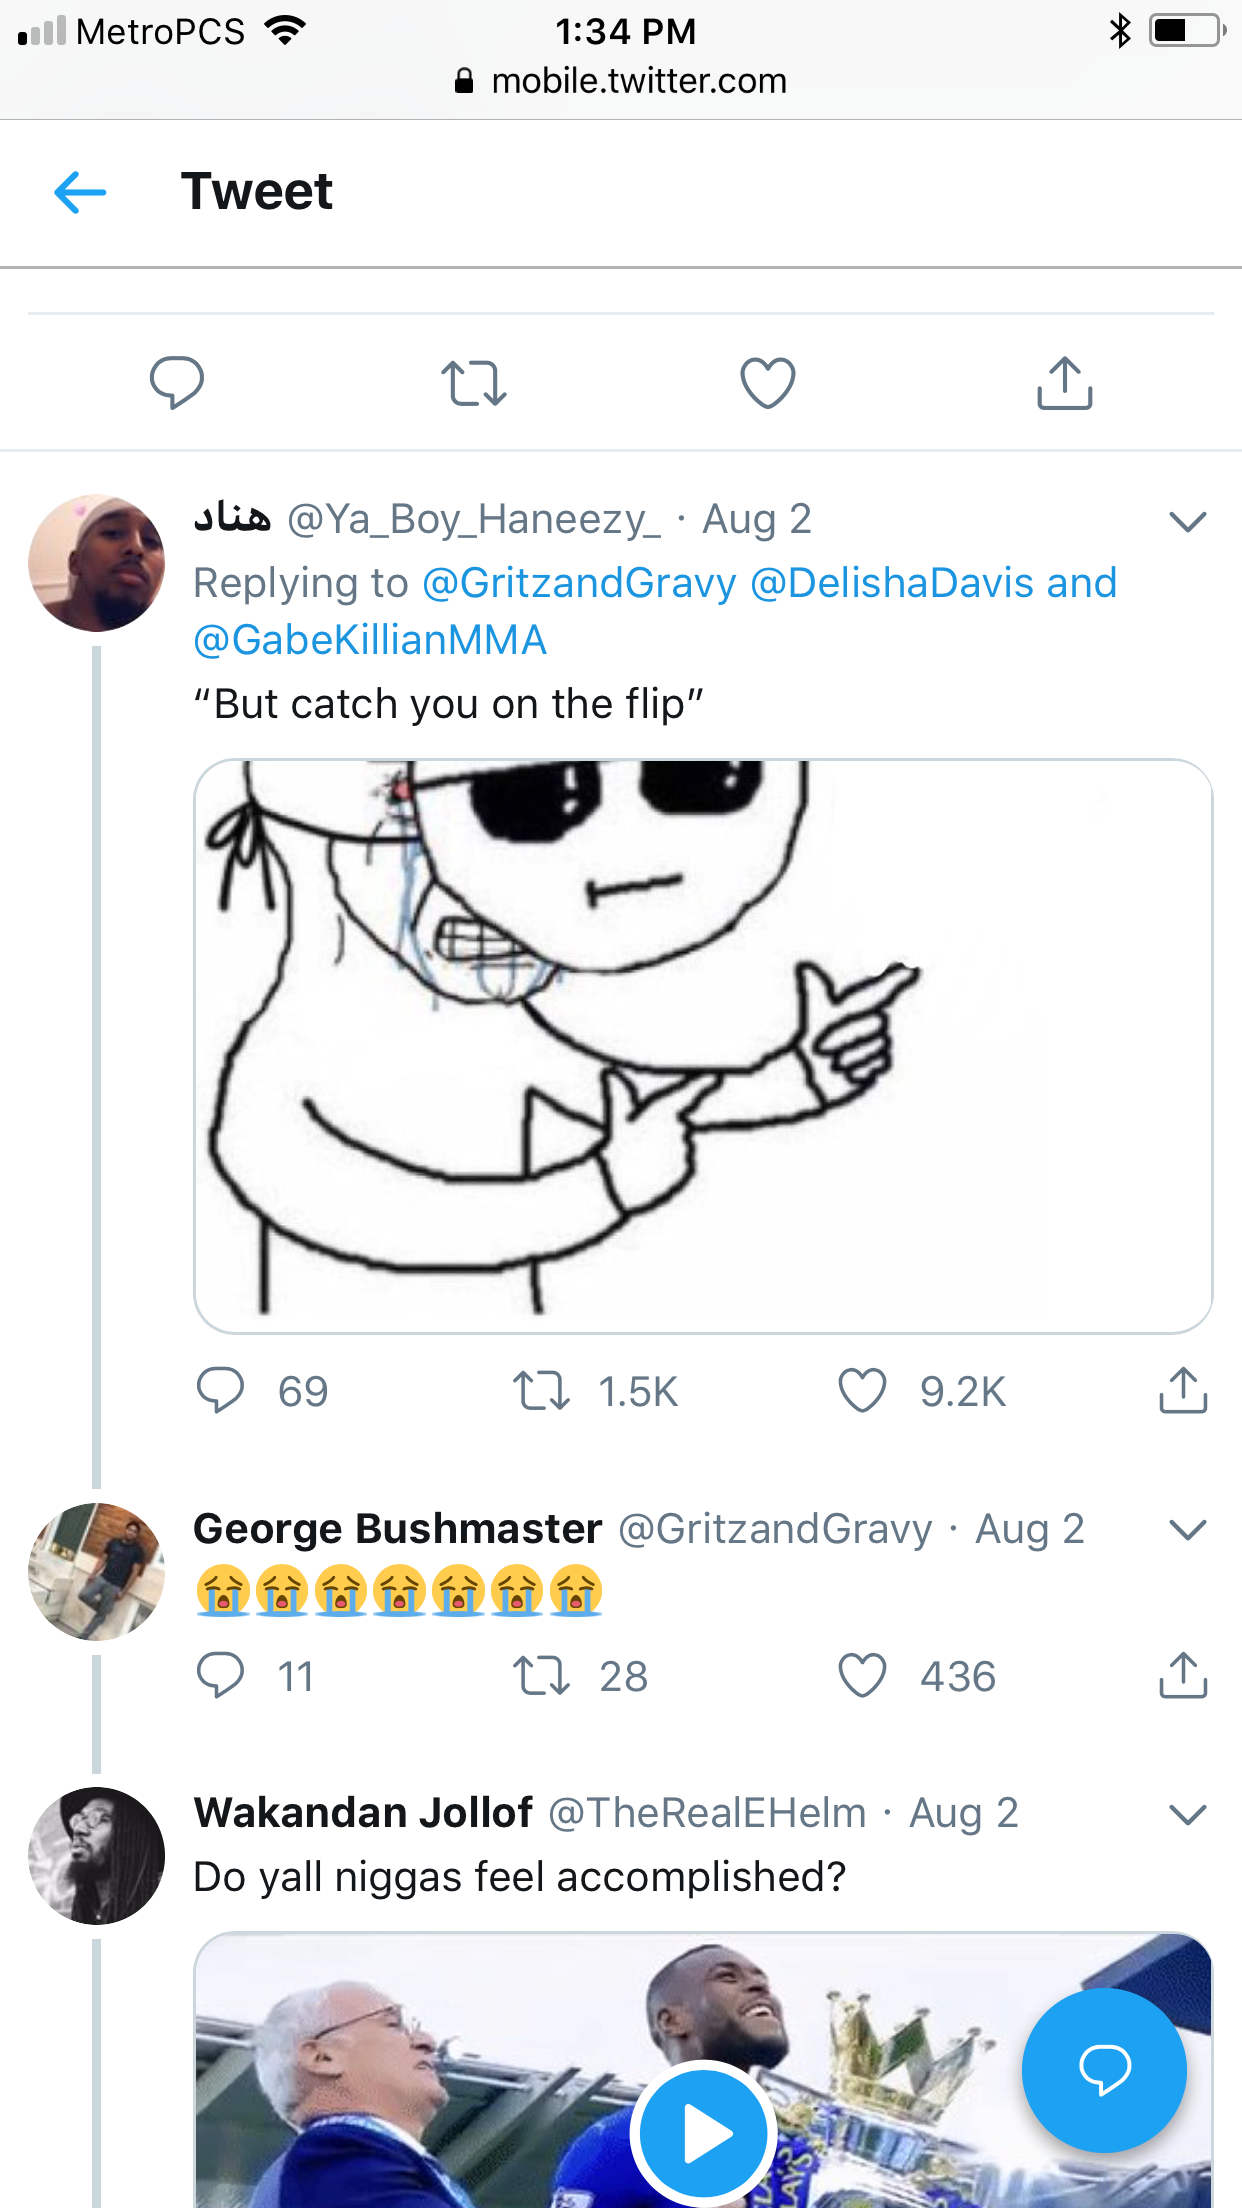Play the video in Wakandan Jollof's tweet
Image resolution: width=1242 pixels, height=2208 pixels.
pyautogui.click(x=704, y=2134)
